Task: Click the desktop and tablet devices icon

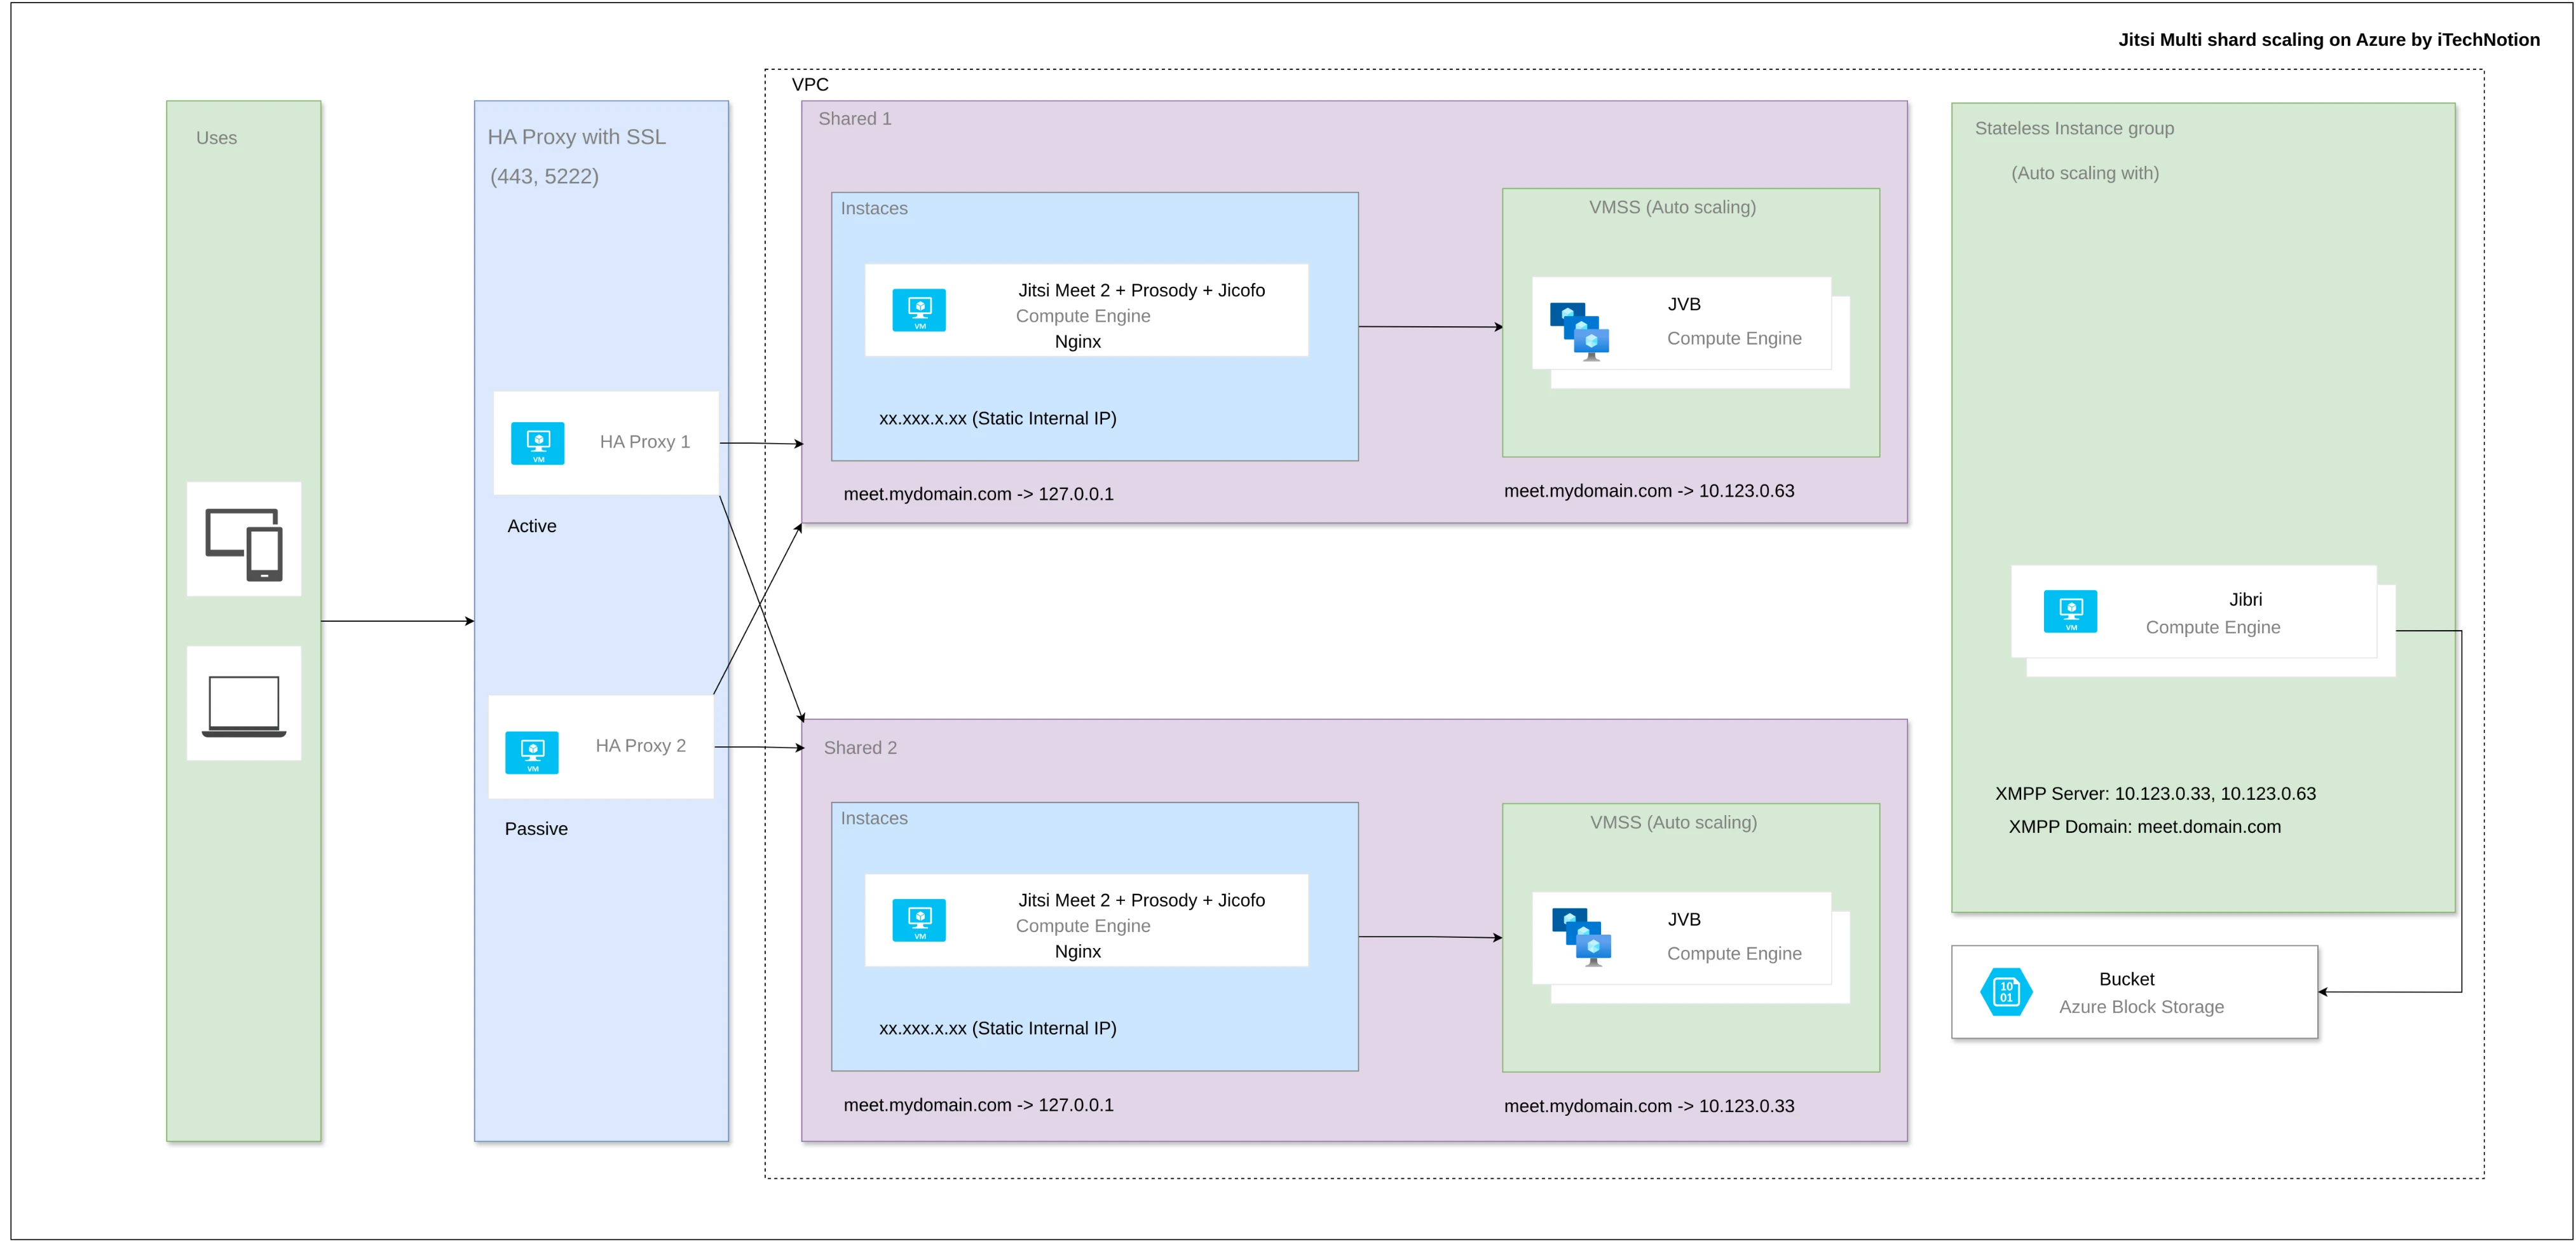Action: pos(244,544)
